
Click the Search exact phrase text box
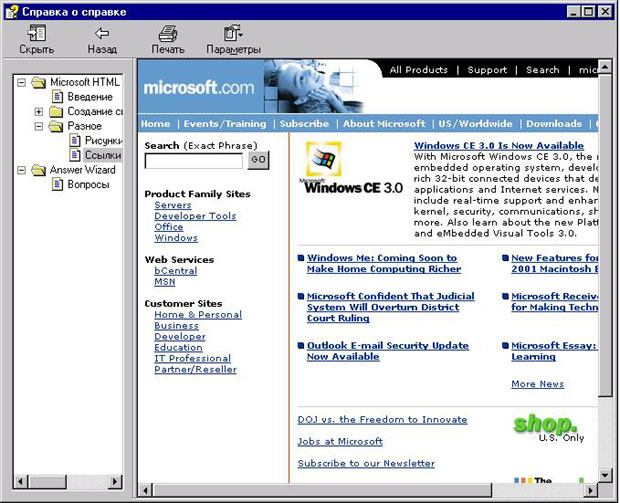pyautogui.click(x=194, y=161)
